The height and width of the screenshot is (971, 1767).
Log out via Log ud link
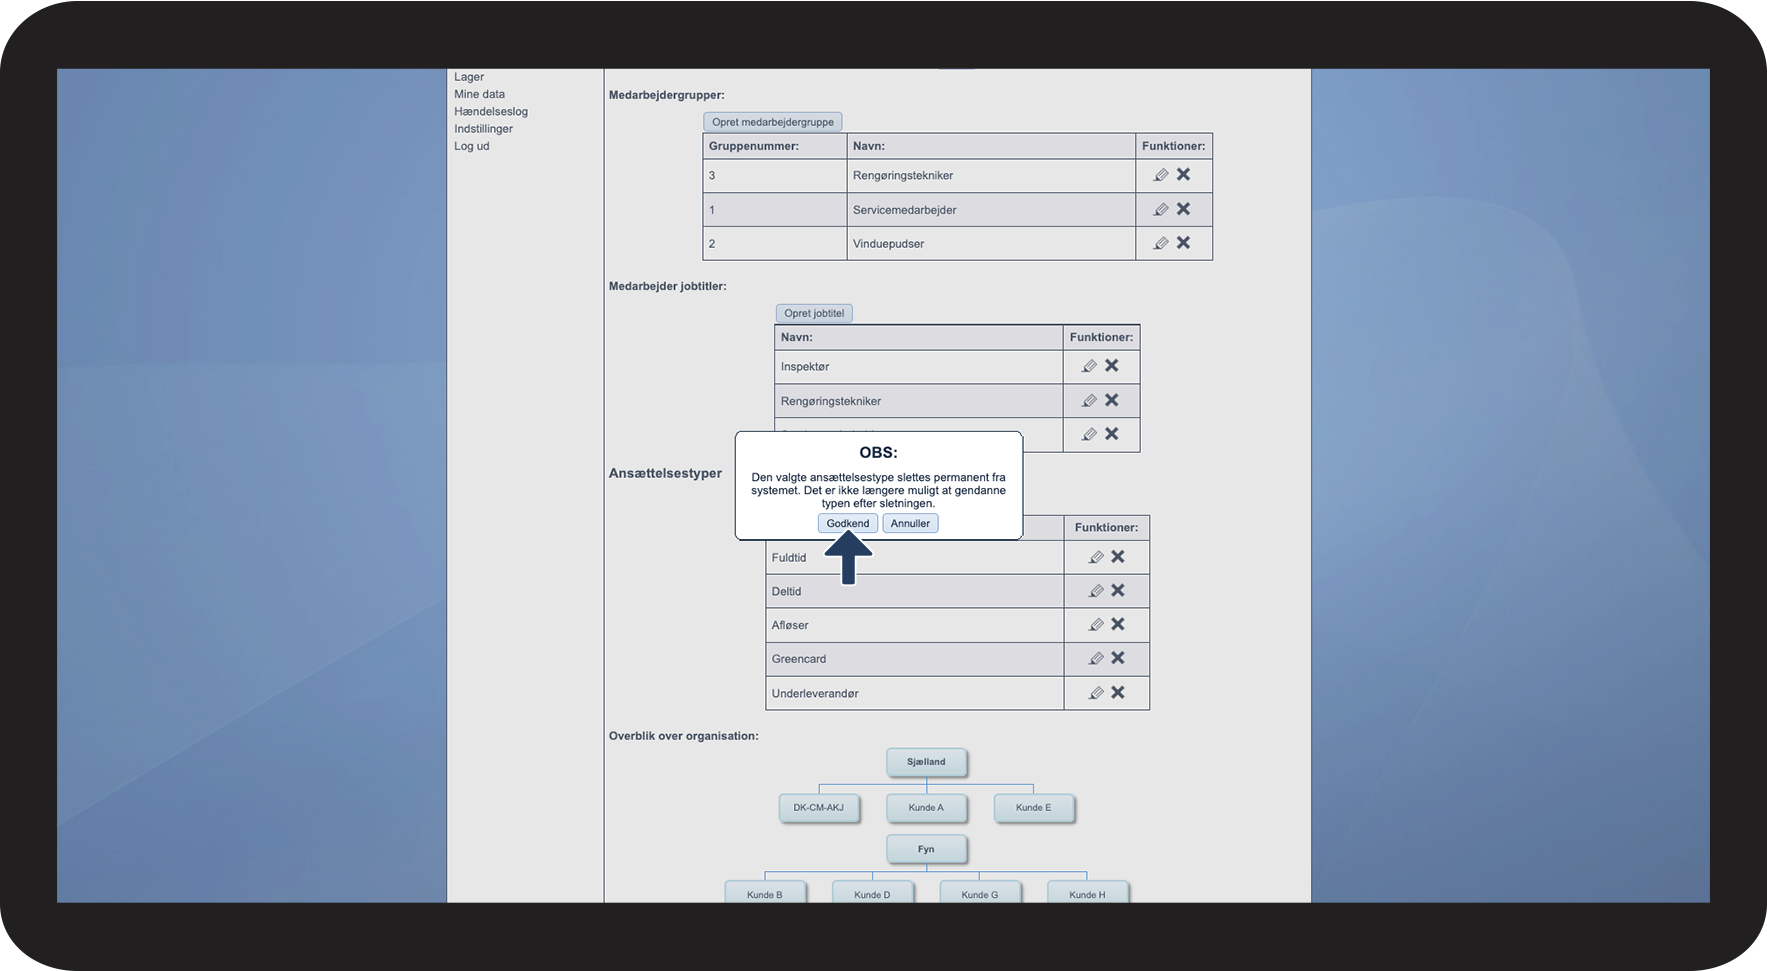472,146
